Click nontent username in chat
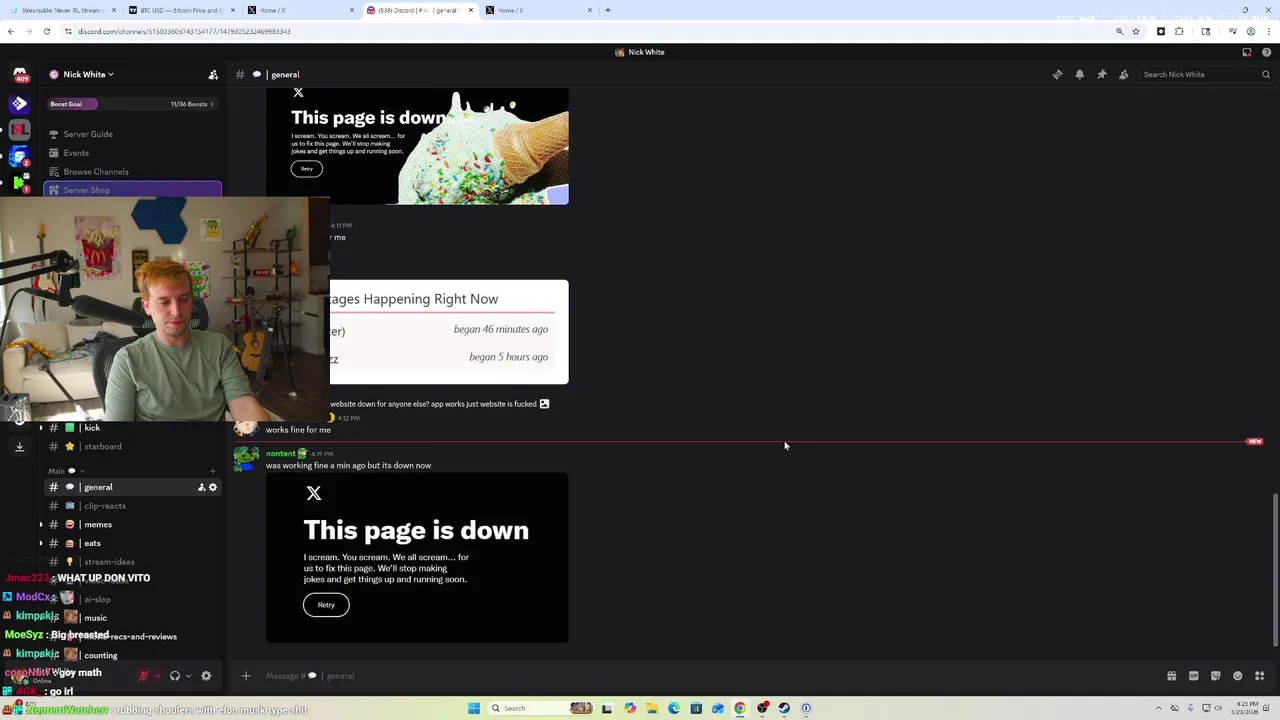The width and height of the screenshot is (1280, 720). 280,454
